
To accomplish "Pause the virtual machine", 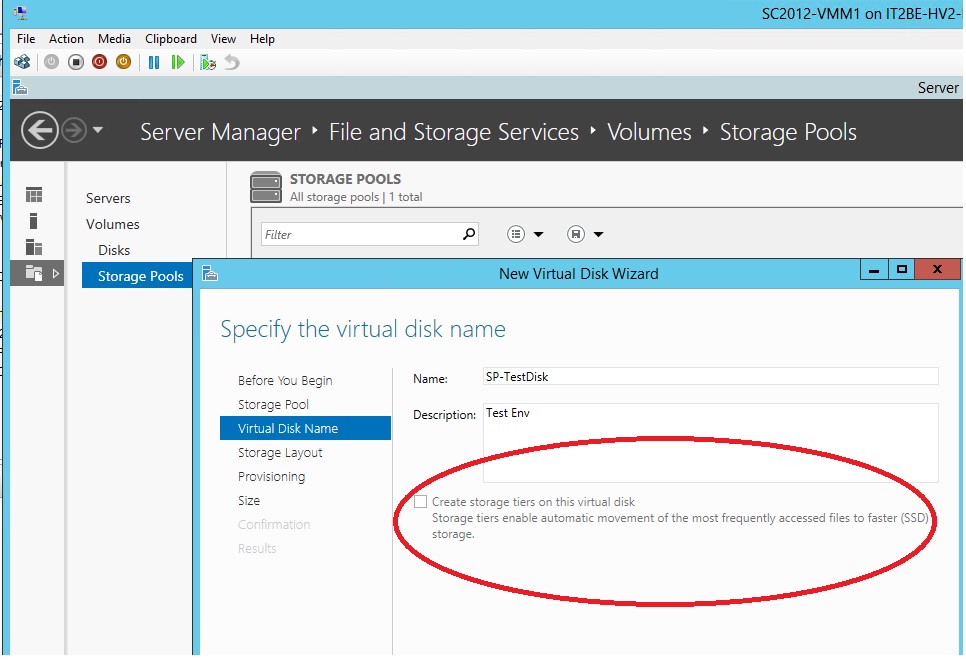I will (152, 62).
